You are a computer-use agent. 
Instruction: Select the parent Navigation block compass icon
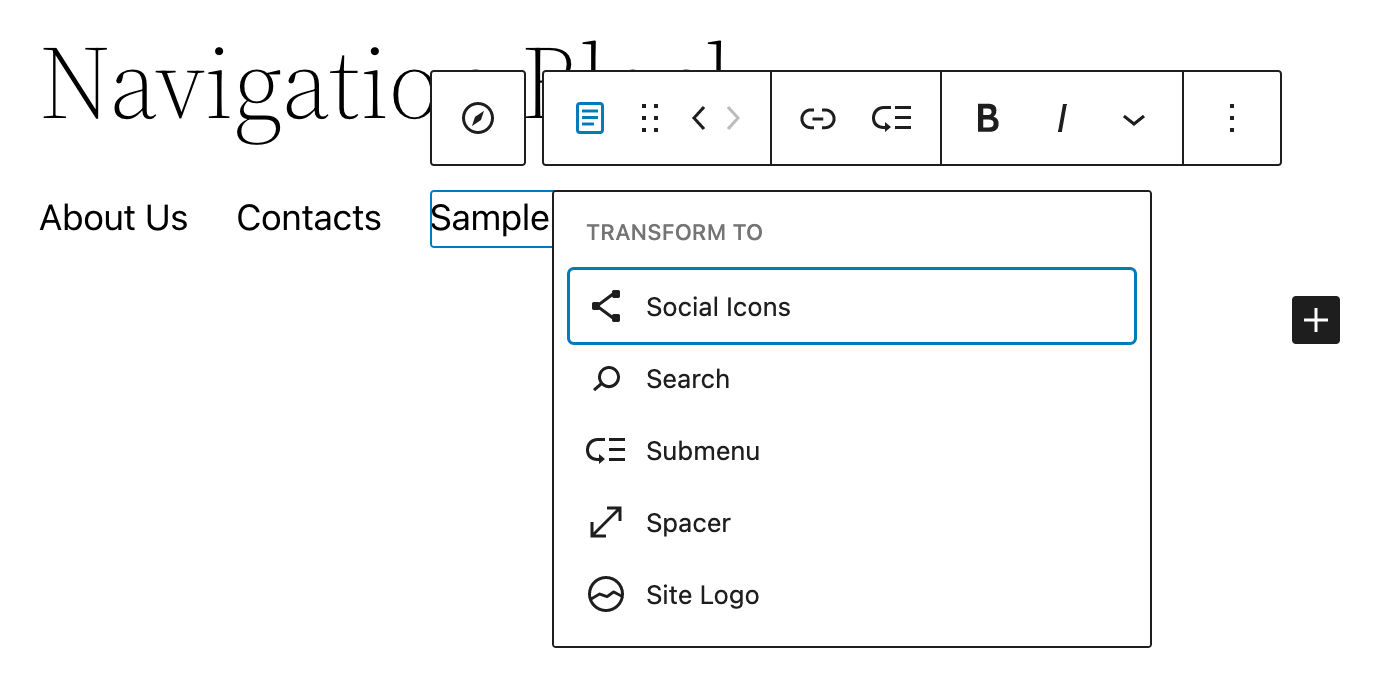point(478,119)
